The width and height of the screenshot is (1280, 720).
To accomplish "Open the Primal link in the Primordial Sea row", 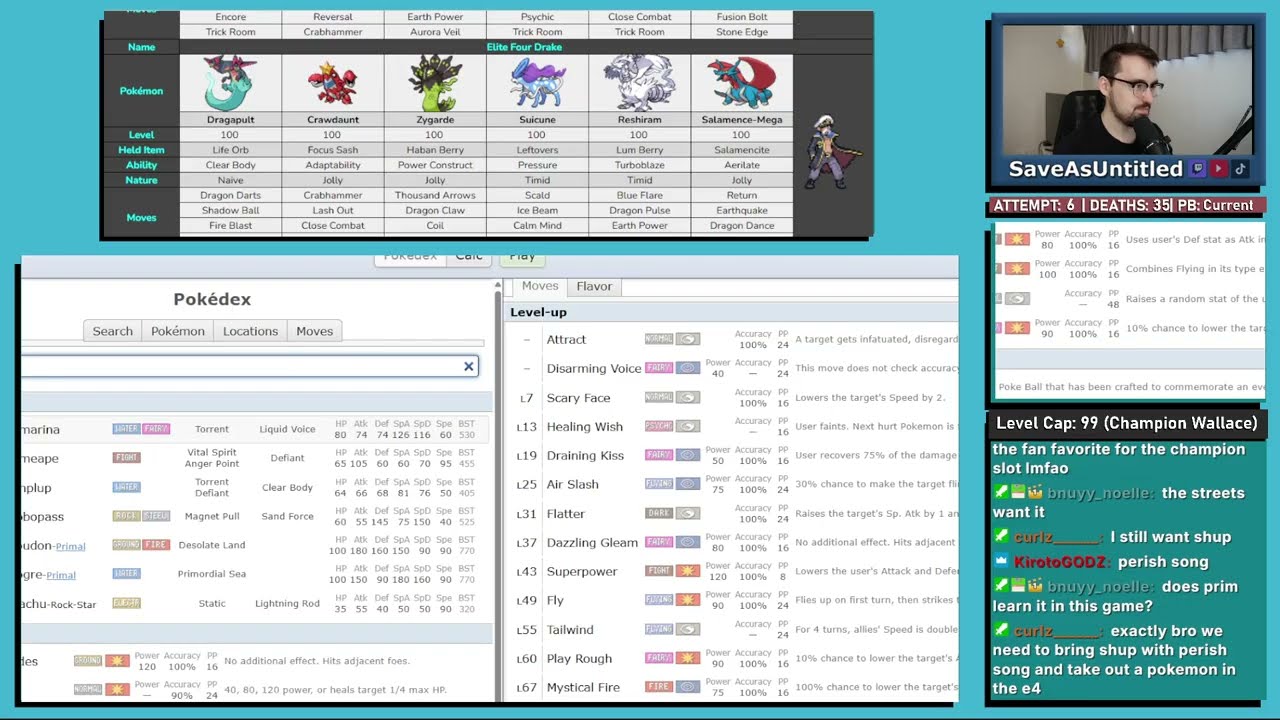I will [61, 575].
